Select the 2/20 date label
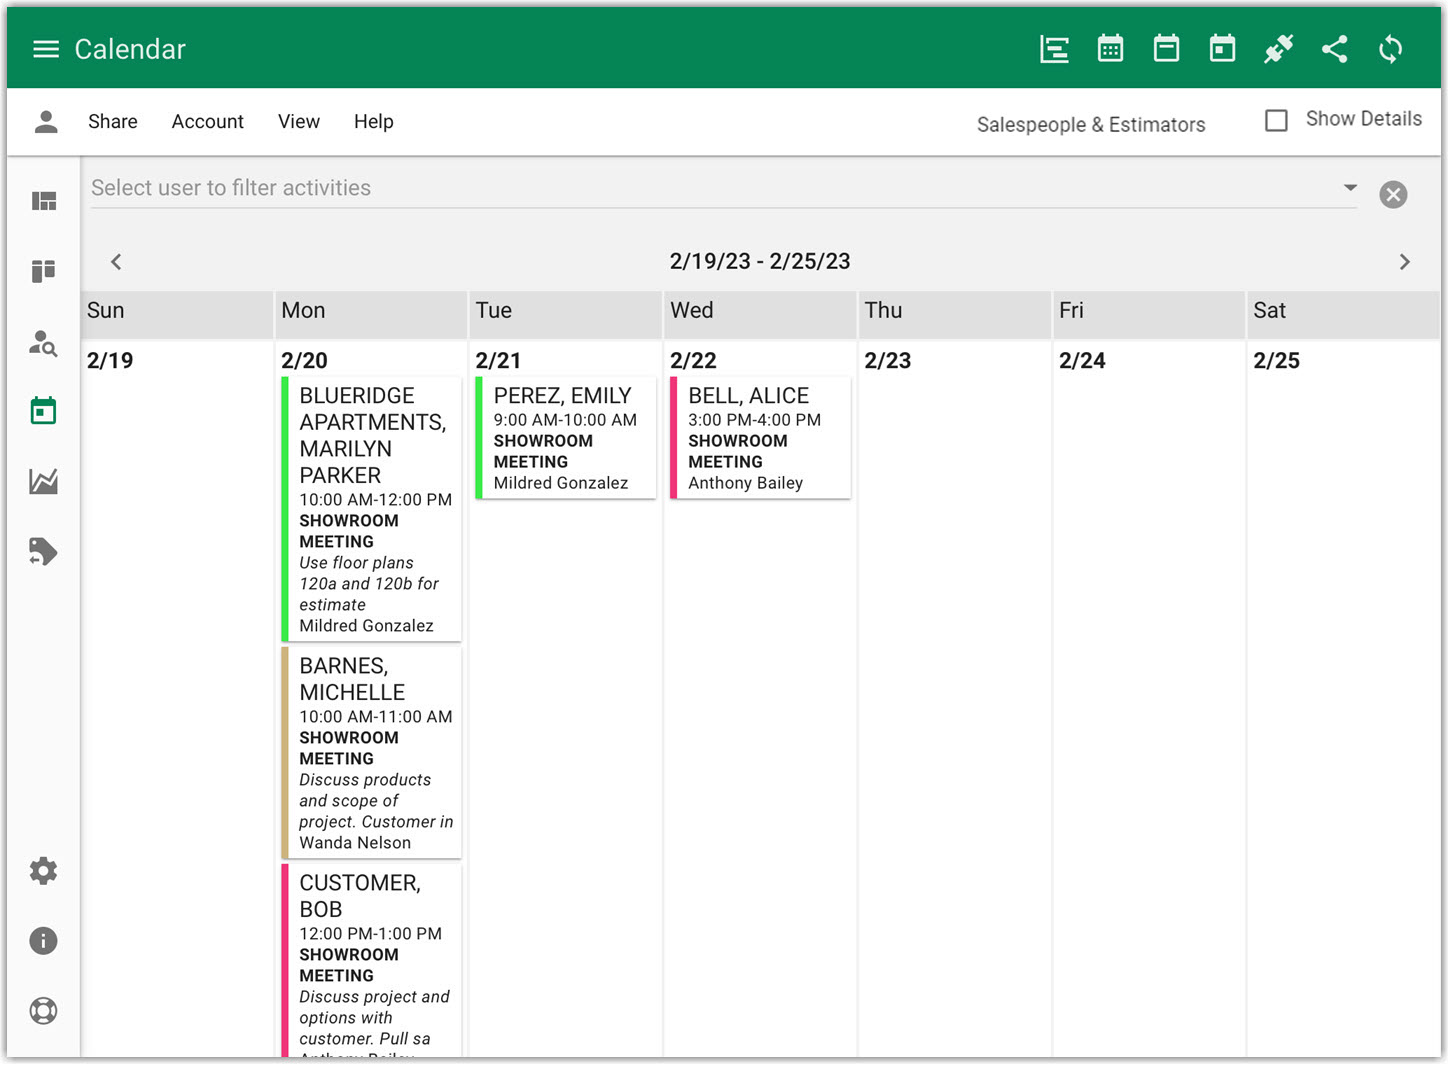 [x=304, y=360]
